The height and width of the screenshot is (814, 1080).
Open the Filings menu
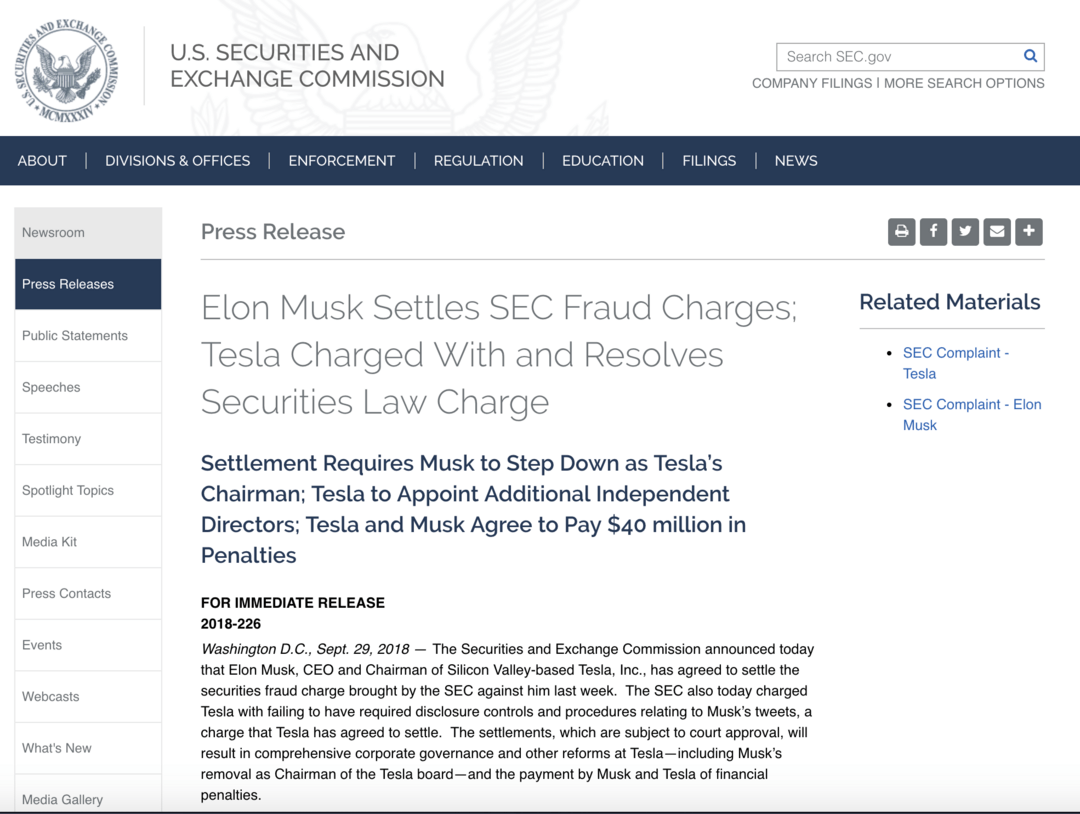click(709, 161)
